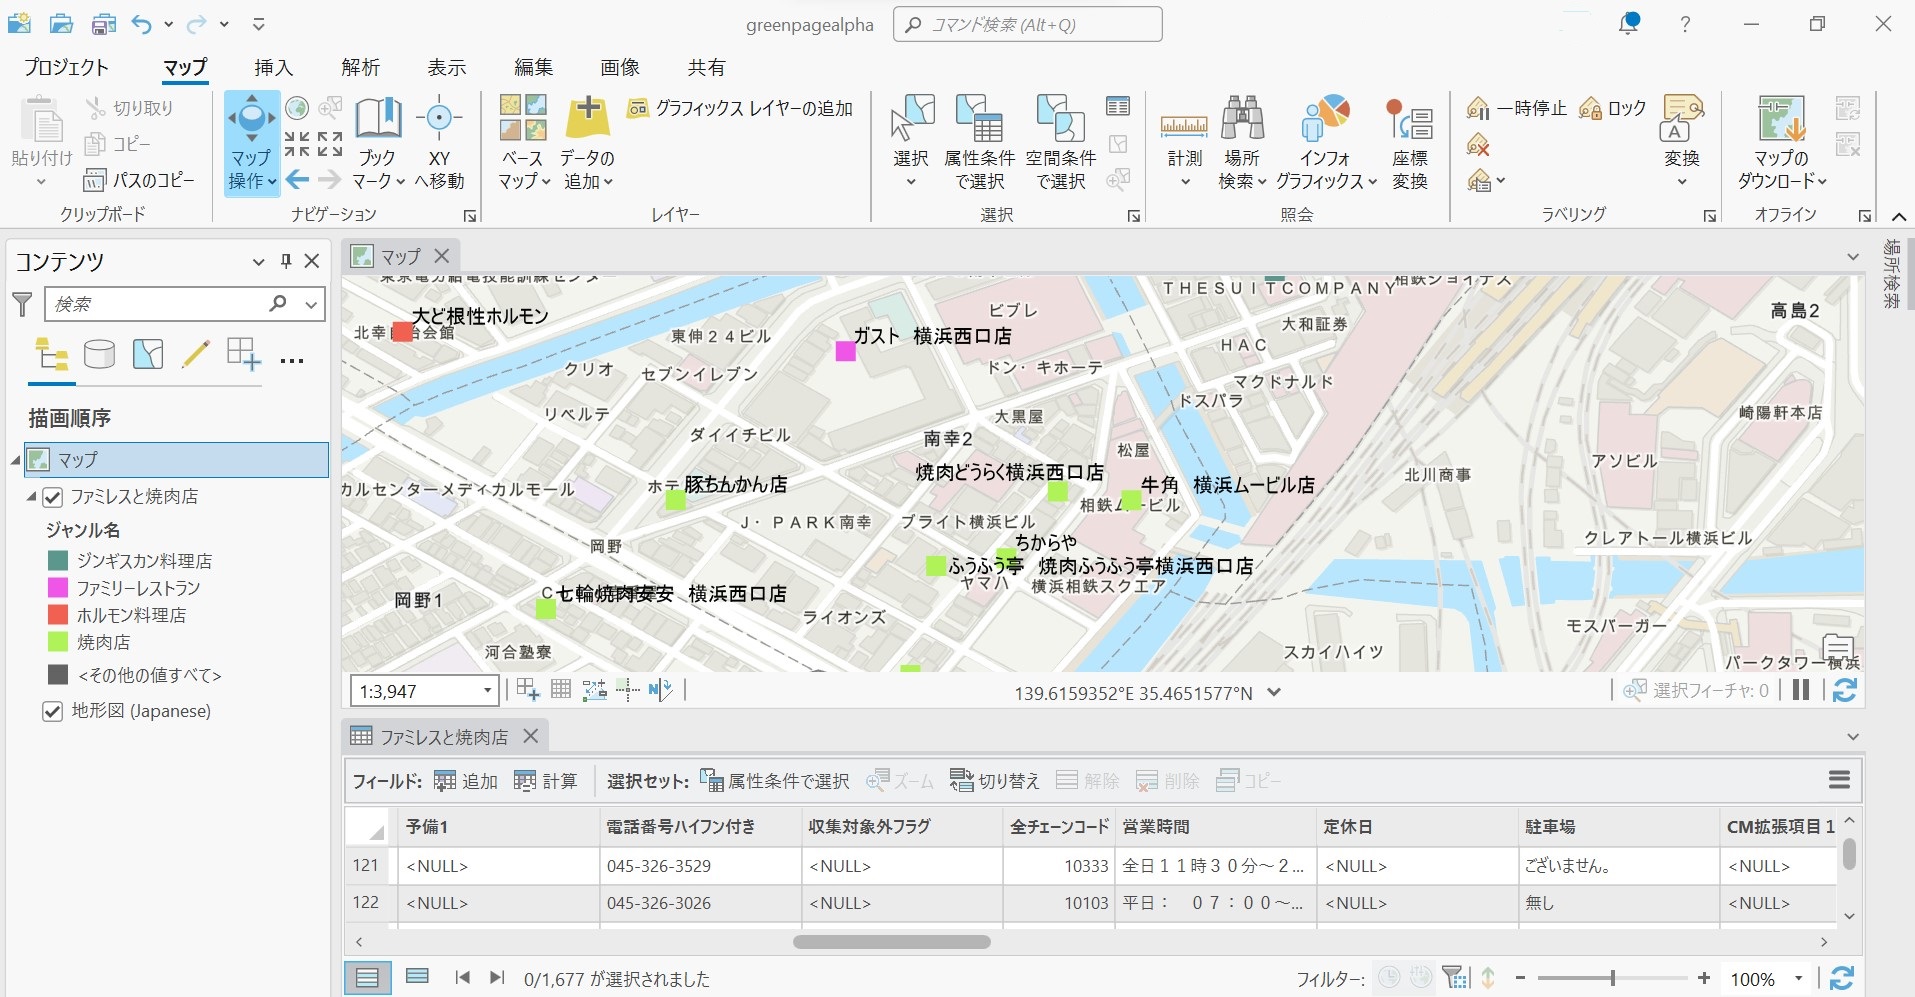Viewport: 1915px width, 997px height.
Task: Open the ブックマーク bookmarks menu
Action: [378, 143]
